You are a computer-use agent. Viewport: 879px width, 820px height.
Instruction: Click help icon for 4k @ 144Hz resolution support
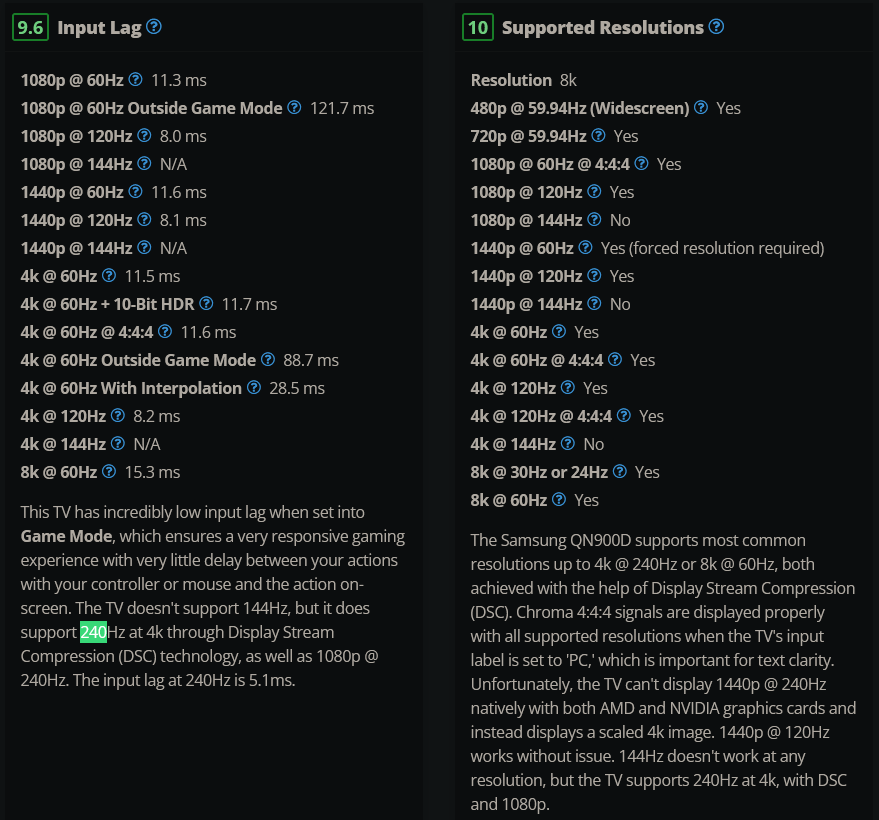pos(568,443)
